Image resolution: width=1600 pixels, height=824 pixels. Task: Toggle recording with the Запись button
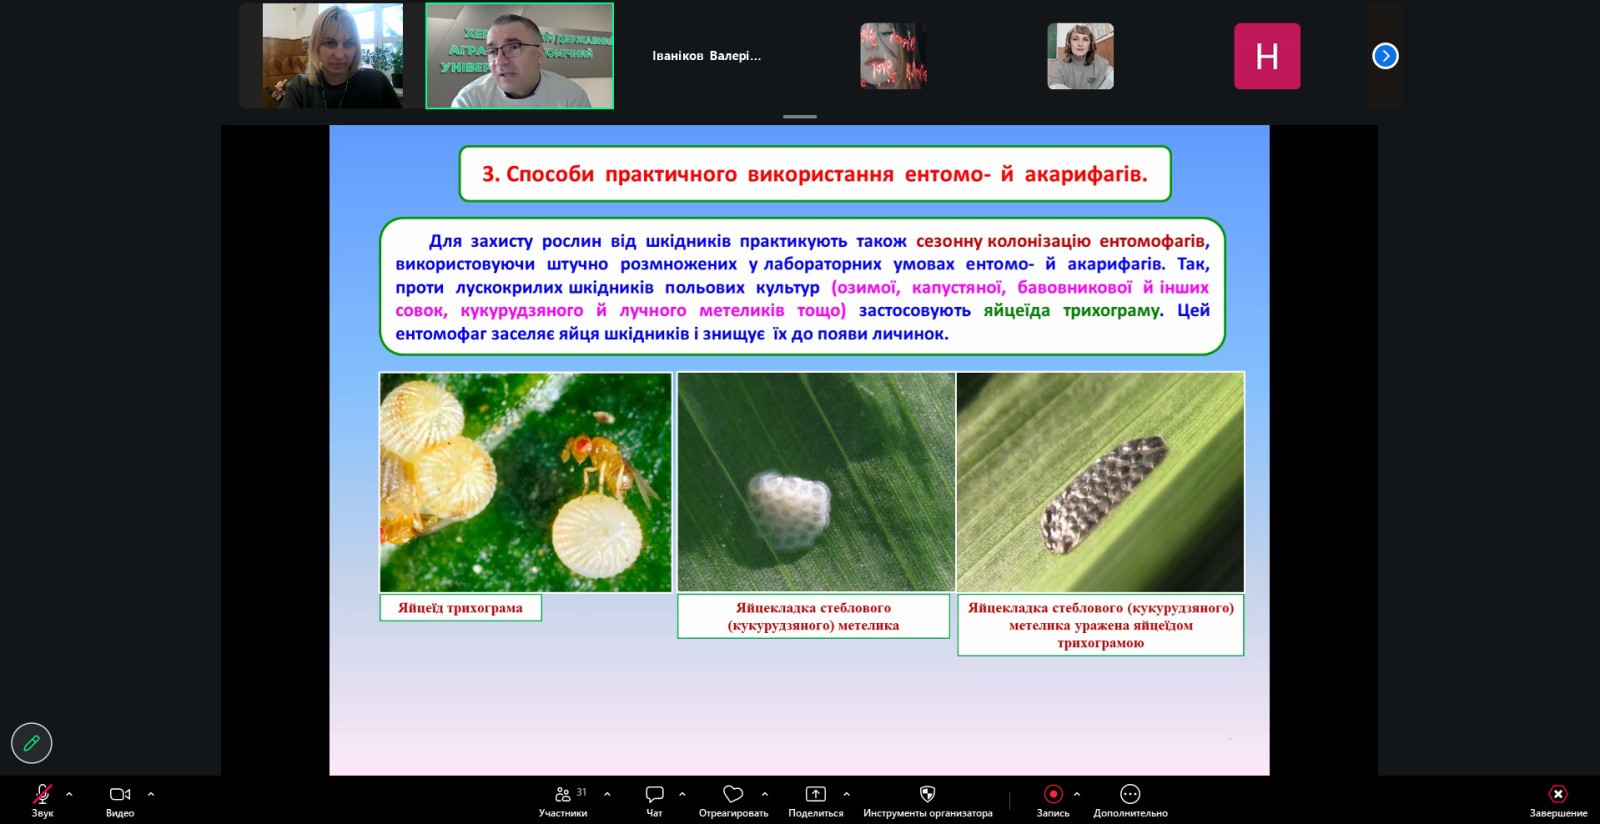(x=1052, y=795)
